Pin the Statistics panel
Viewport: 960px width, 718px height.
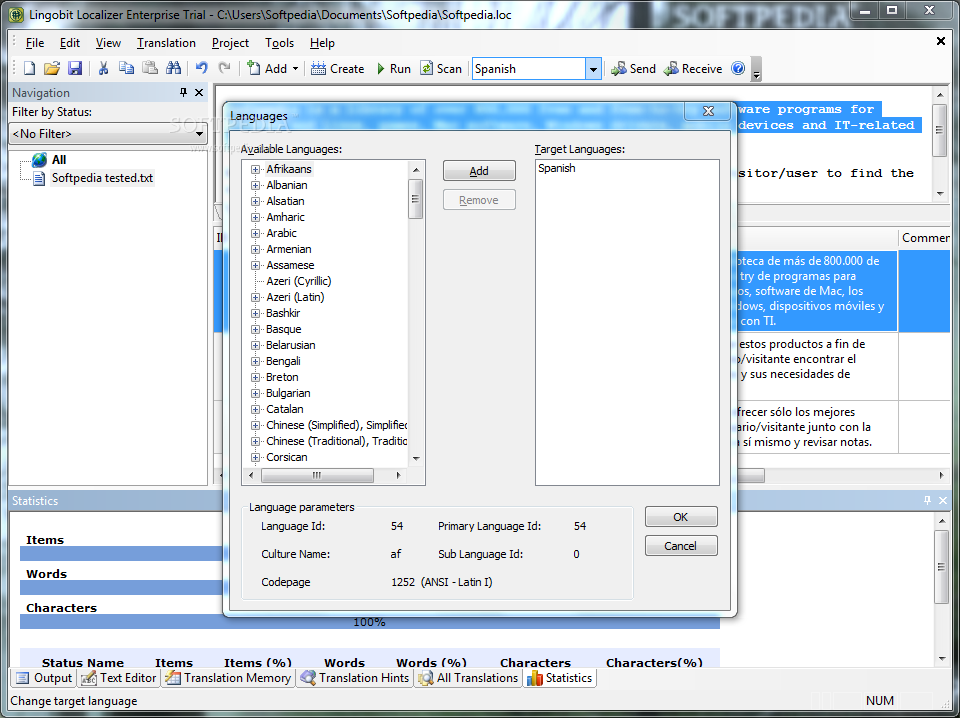(x=927, y=500)
